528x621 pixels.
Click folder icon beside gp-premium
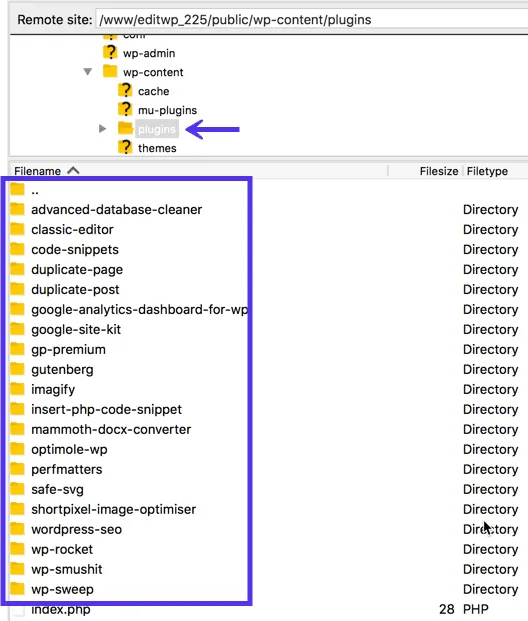(17, 349)
